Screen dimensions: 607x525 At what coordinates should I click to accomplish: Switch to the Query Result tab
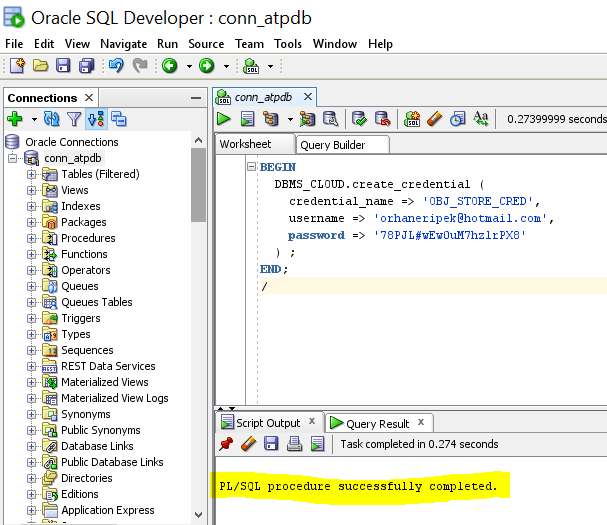[377, 424]
